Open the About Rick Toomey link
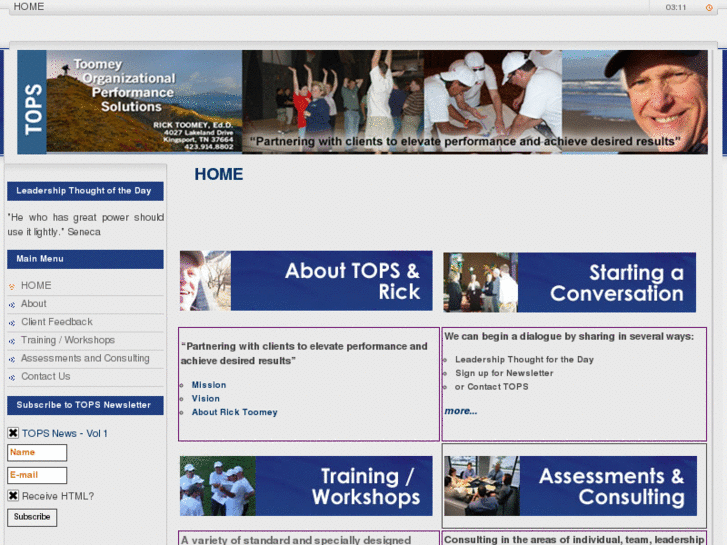Screen dimensions: 727x545 click(234, 412)
